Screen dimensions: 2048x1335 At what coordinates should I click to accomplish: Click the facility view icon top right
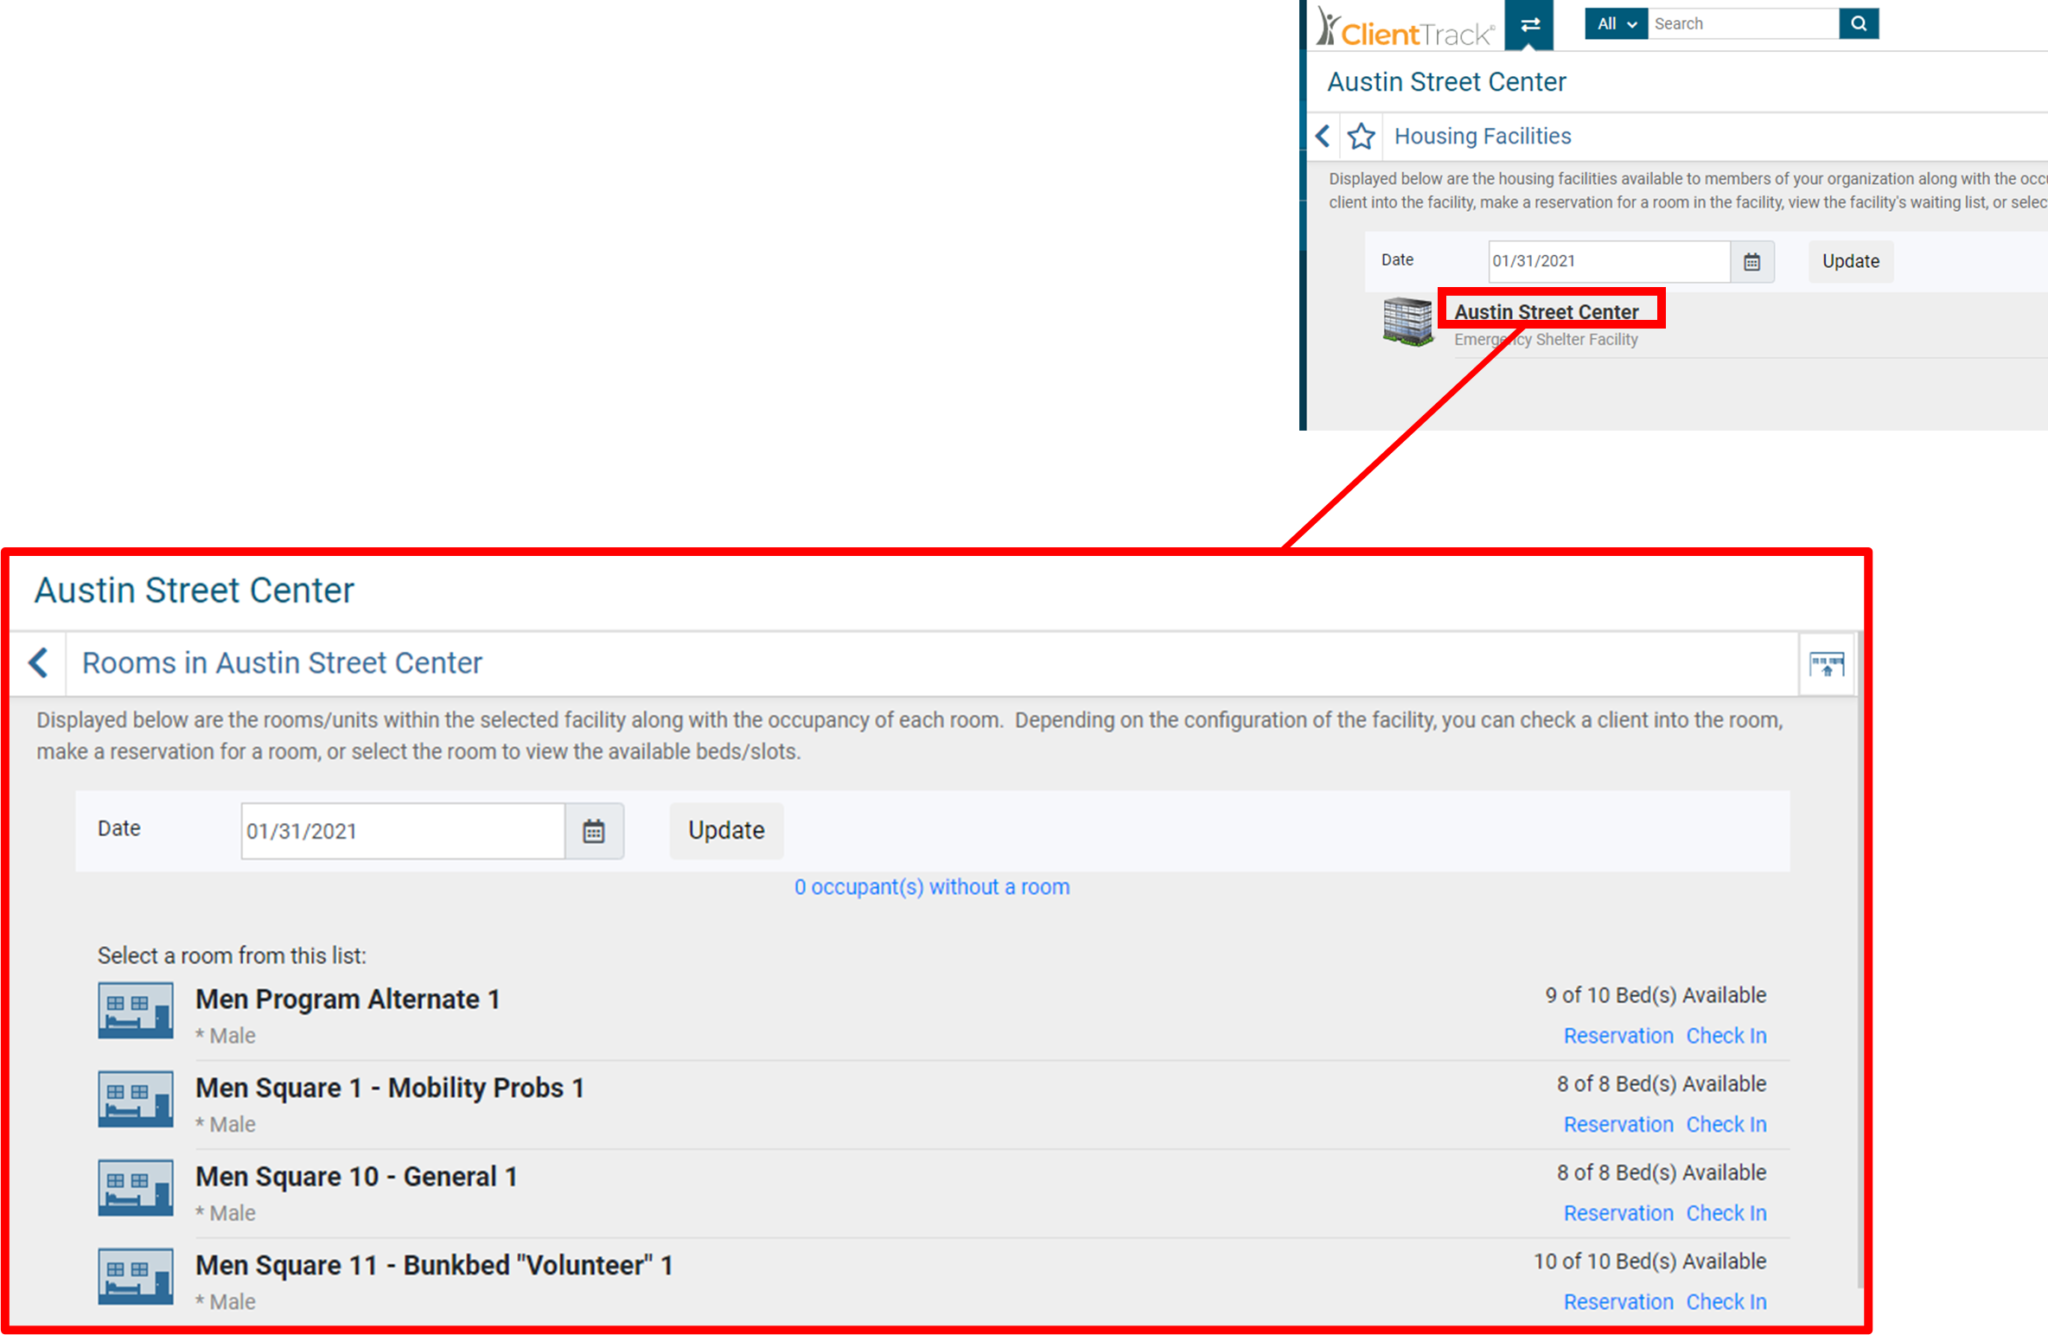click(x=1826, y=664)
